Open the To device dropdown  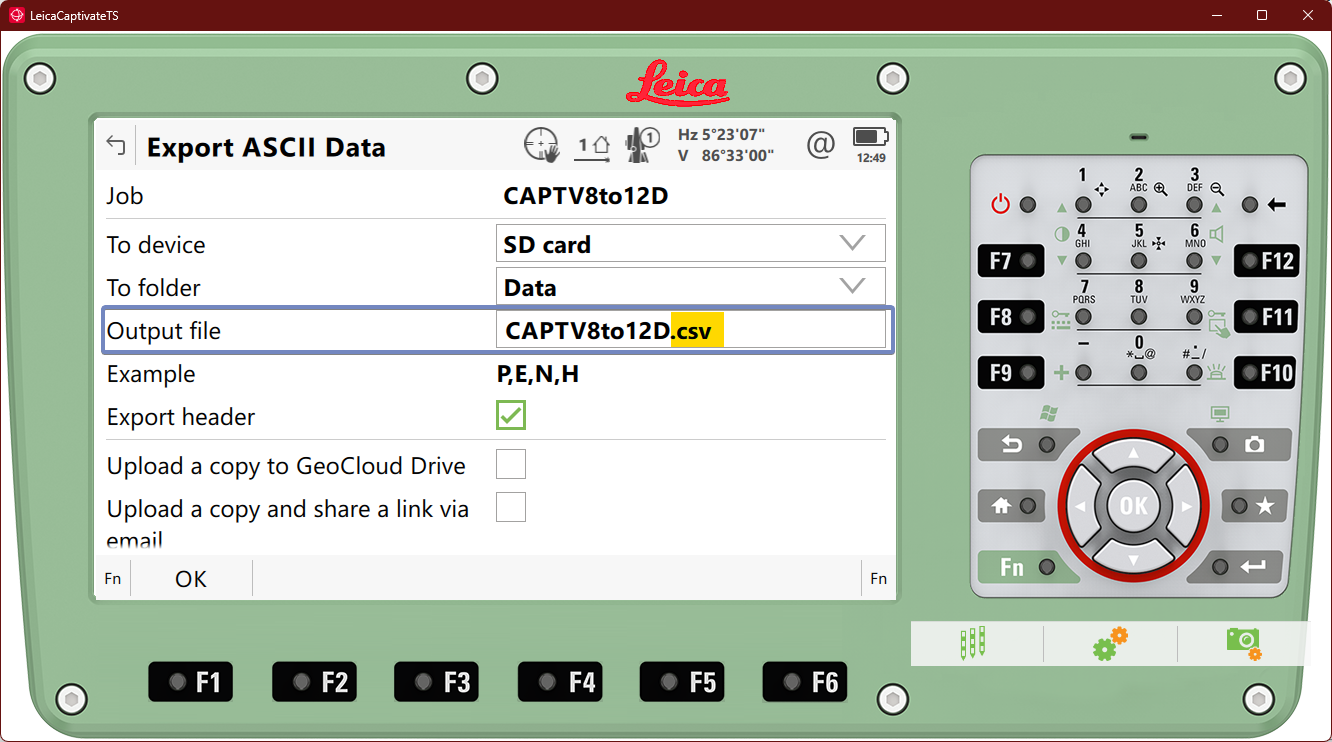click(691, 244)
